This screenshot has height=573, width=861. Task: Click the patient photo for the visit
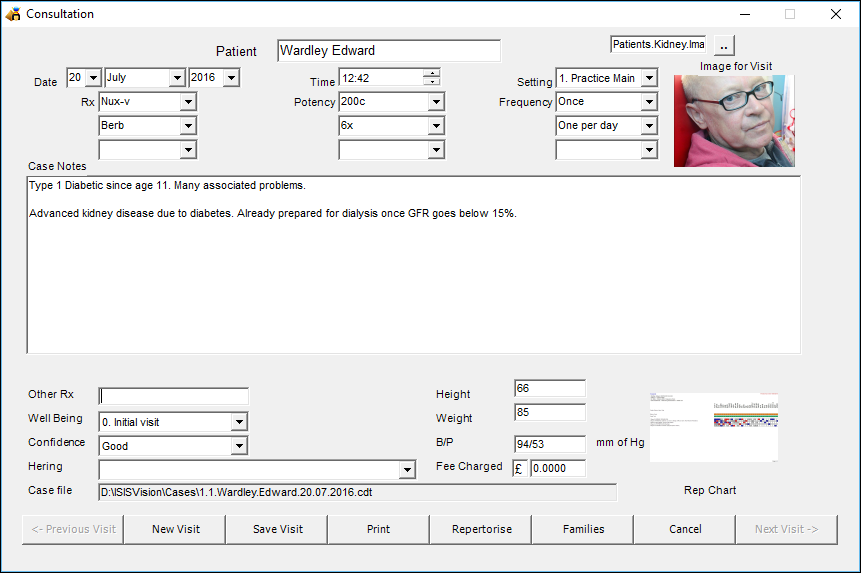coord(734,121)
